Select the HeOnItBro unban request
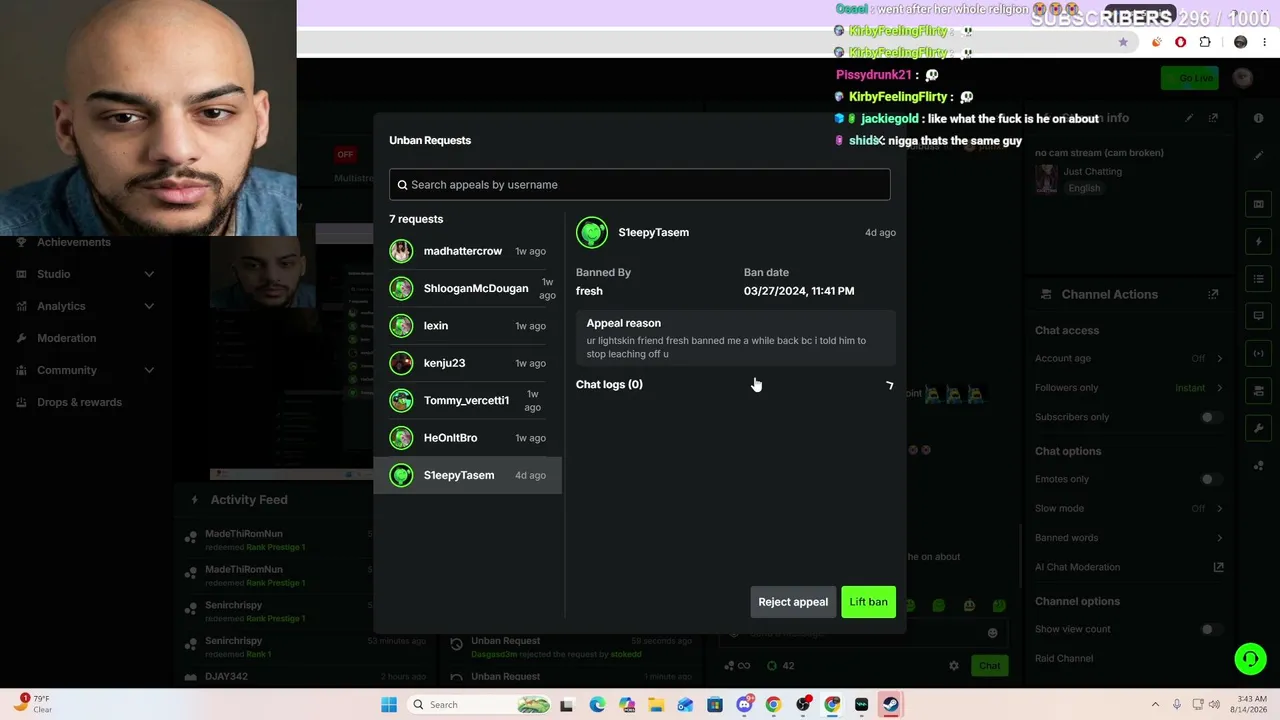1280x720 pixels. tap(468, 438)
